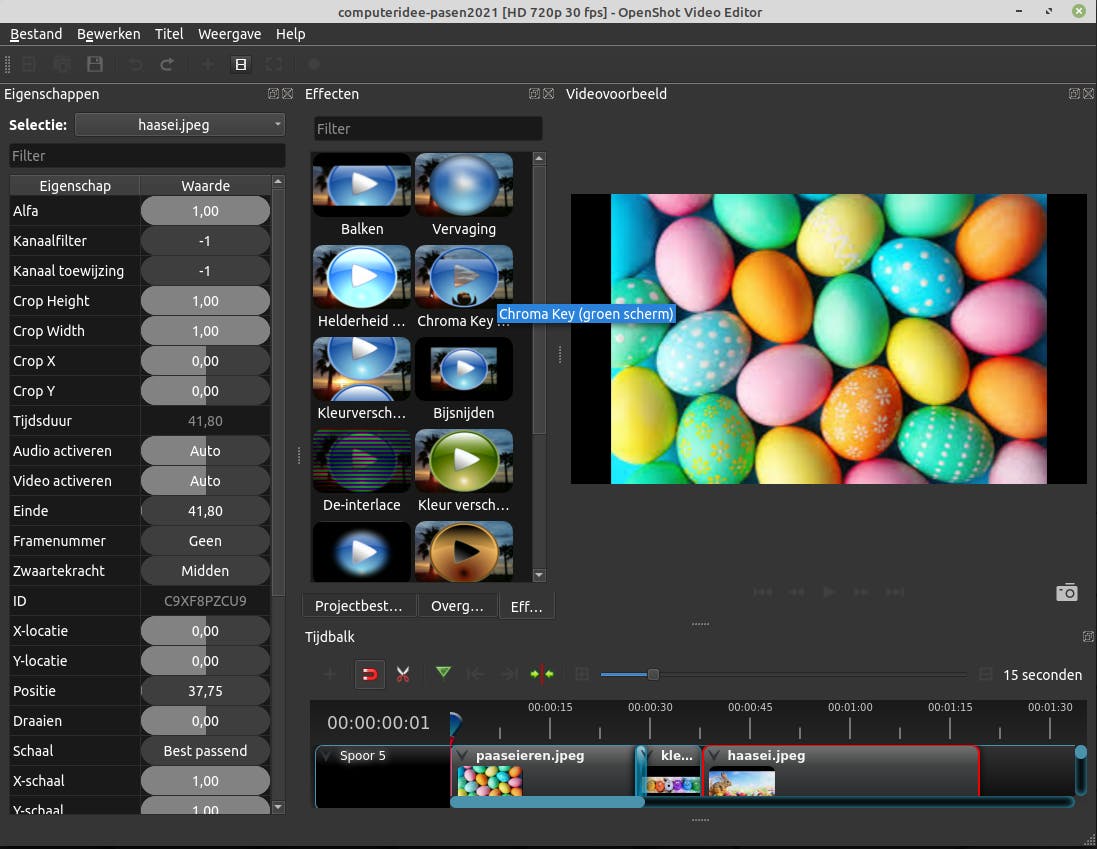The height and width of the screenshot is (849, 1097).
Task: Toggle the magnet snapping button
Action: 369,674
